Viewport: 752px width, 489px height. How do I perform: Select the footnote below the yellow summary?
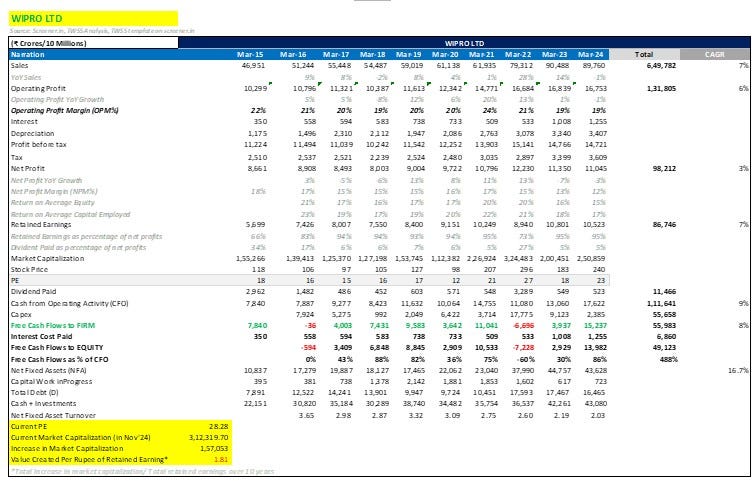click(x=142, y=471)
